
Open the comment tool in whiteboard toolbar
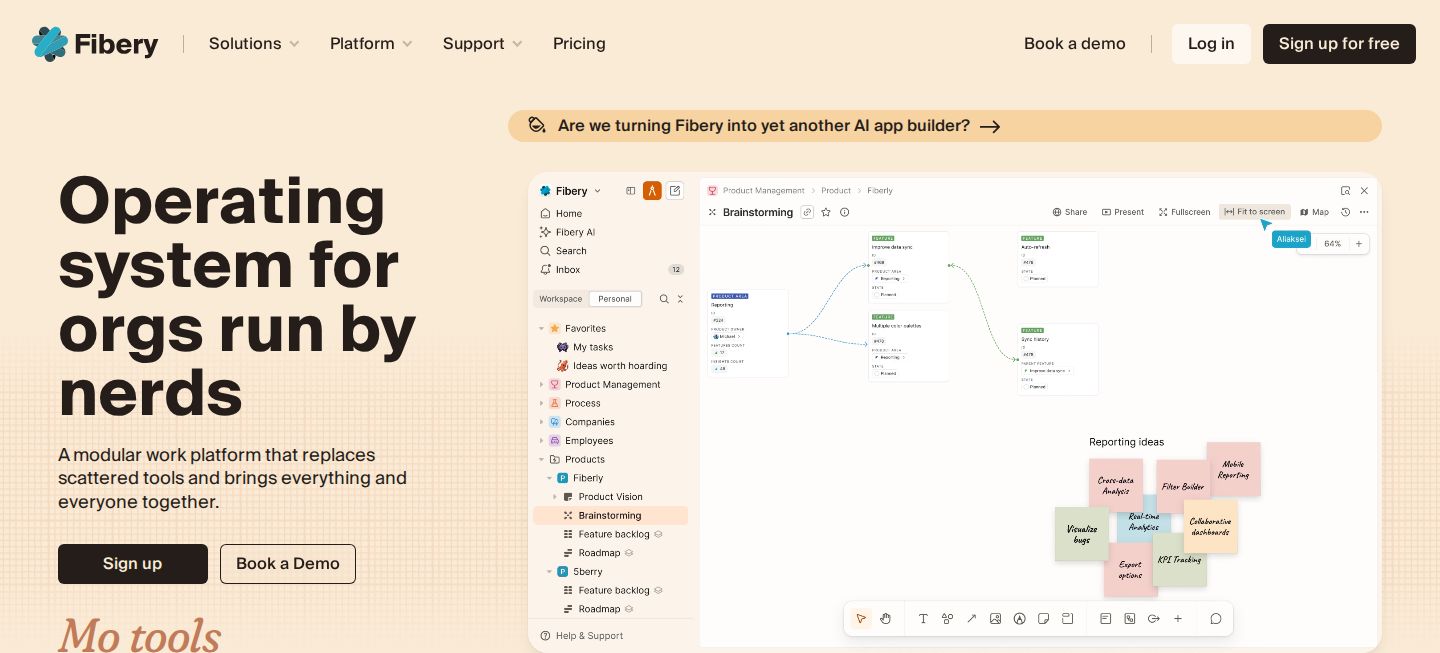click(1216, 619)
